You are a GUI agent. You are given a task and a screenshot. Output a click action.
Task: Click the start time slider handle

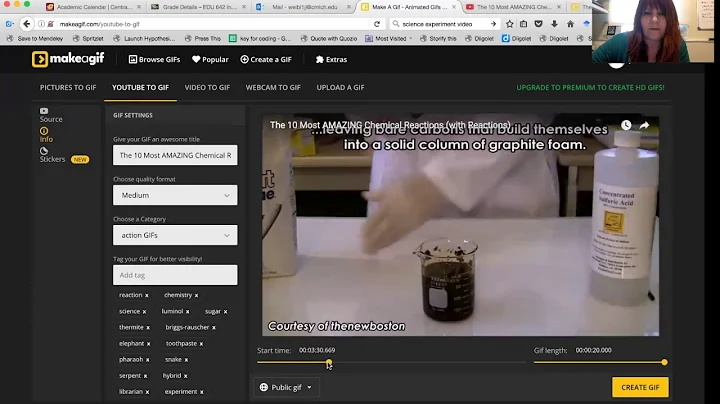tap(329, 362)
